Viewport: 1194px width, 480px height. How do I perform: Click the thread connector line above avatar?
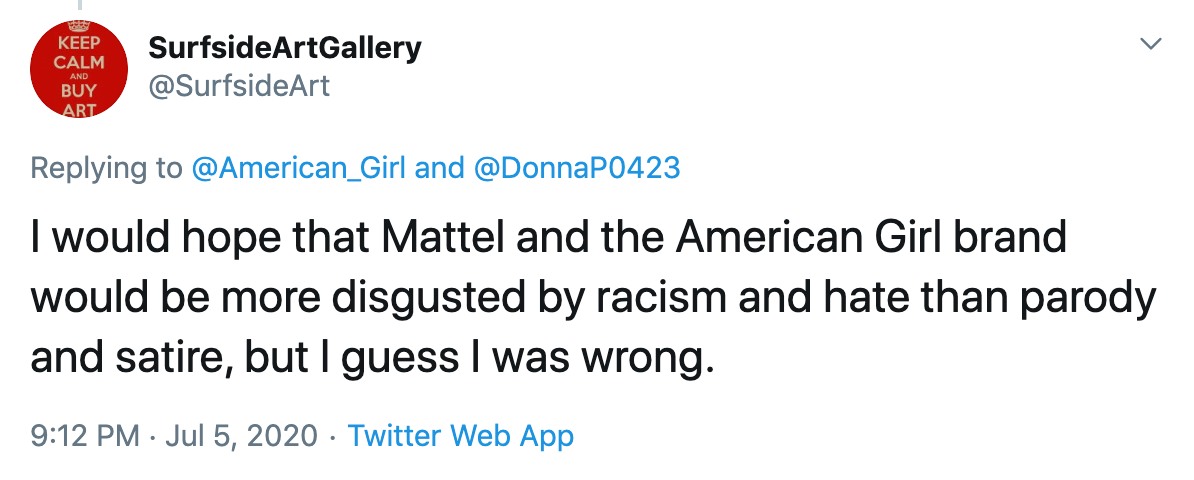point(78,6)
